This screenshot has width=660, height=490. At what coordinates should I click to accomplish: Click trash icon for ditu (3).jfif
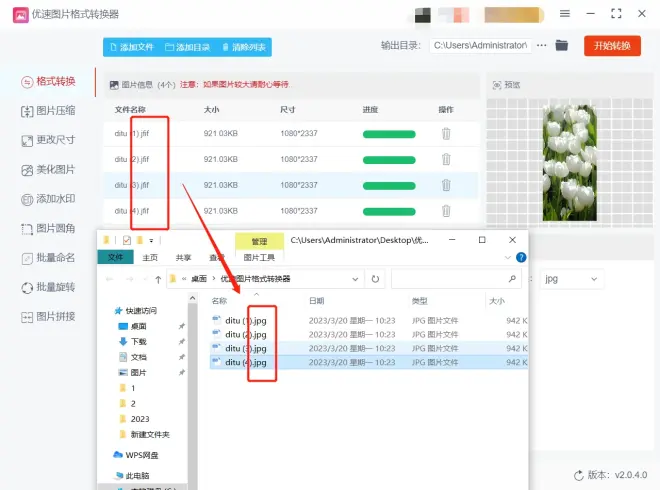coord(446,185)
